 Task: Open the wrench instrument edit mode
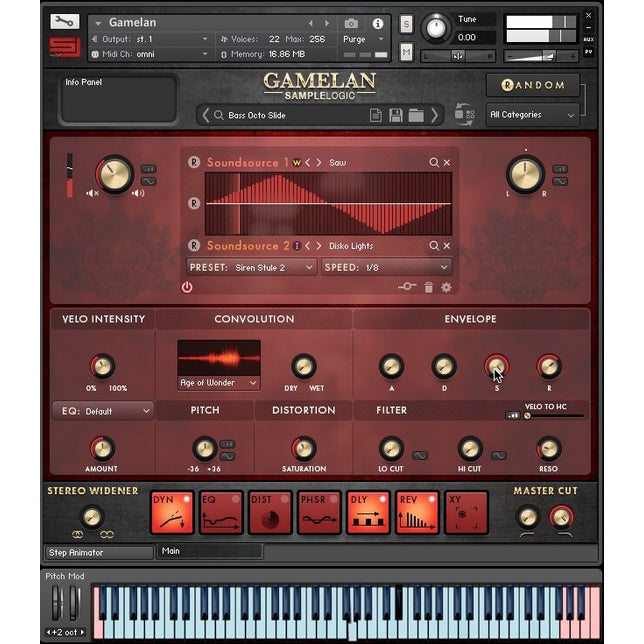[64, 21]
